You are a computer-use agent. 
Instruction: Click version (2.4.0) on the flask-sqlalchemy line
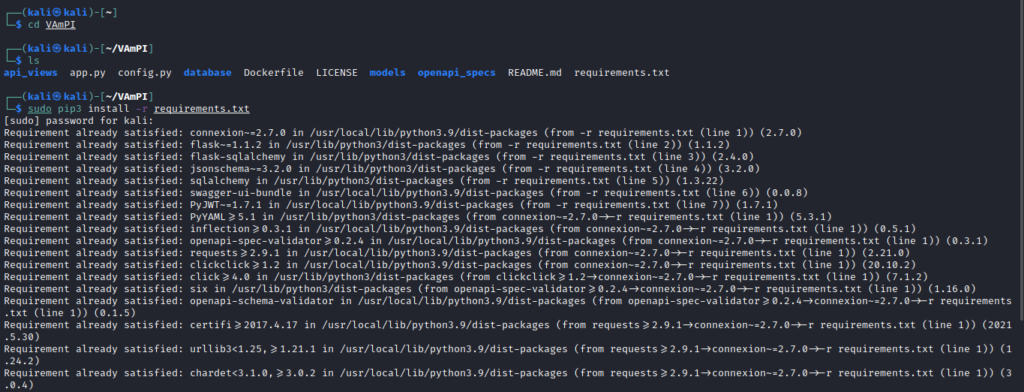732,156
